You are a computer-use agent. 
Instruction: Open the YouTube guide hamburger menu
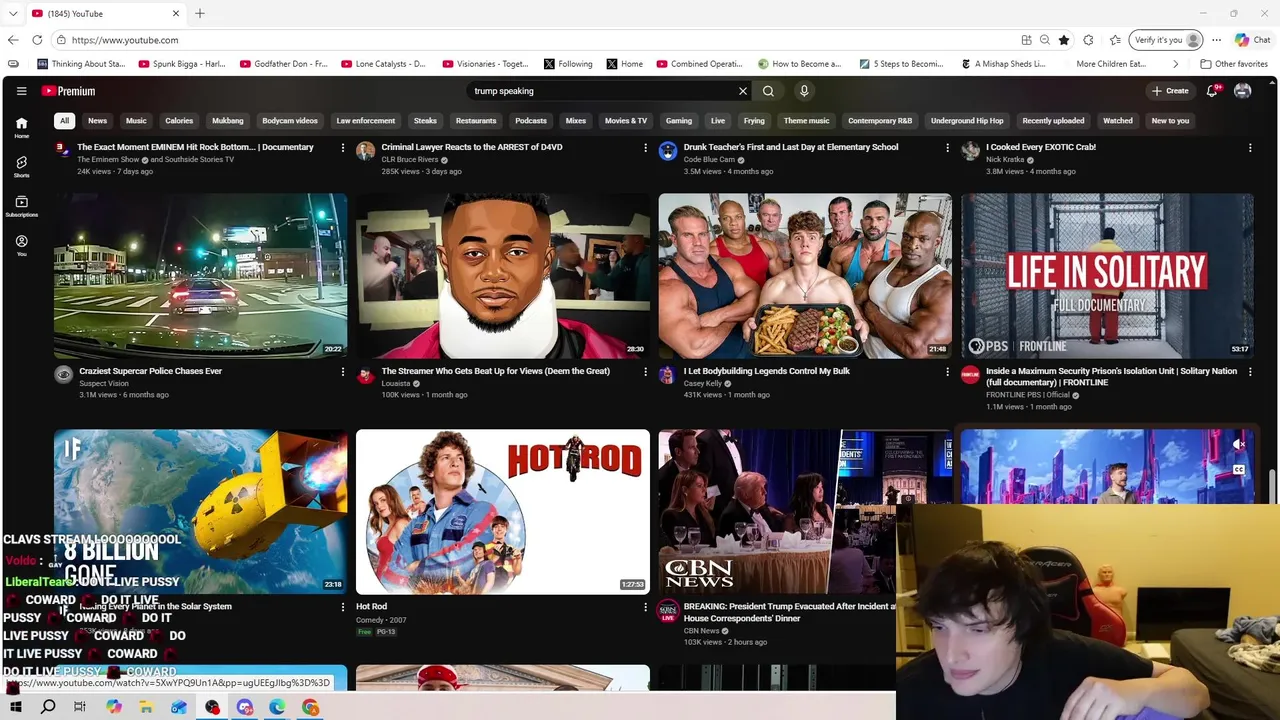[x=21, y=91]
